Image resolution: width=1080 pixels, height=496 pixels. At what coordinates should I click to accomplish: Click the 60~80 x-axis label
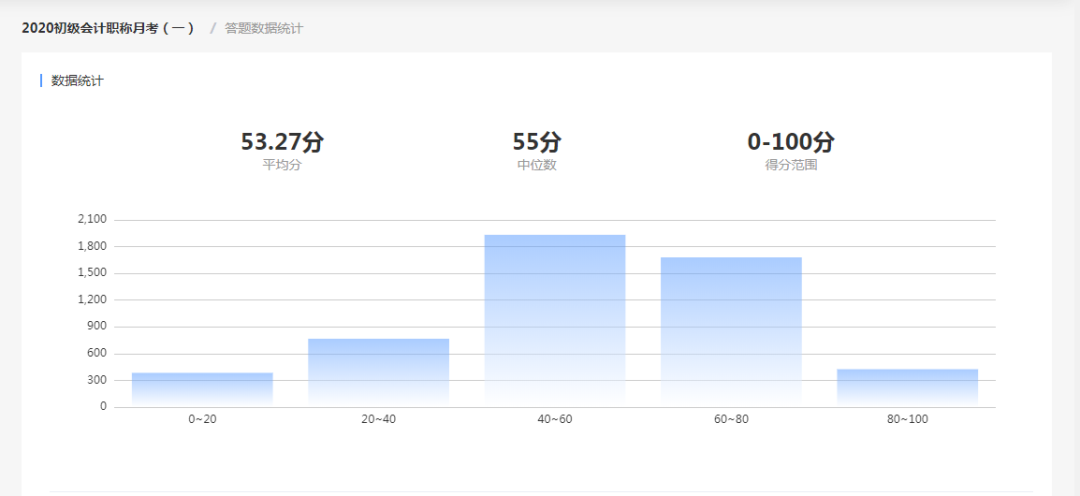point(731,420)
